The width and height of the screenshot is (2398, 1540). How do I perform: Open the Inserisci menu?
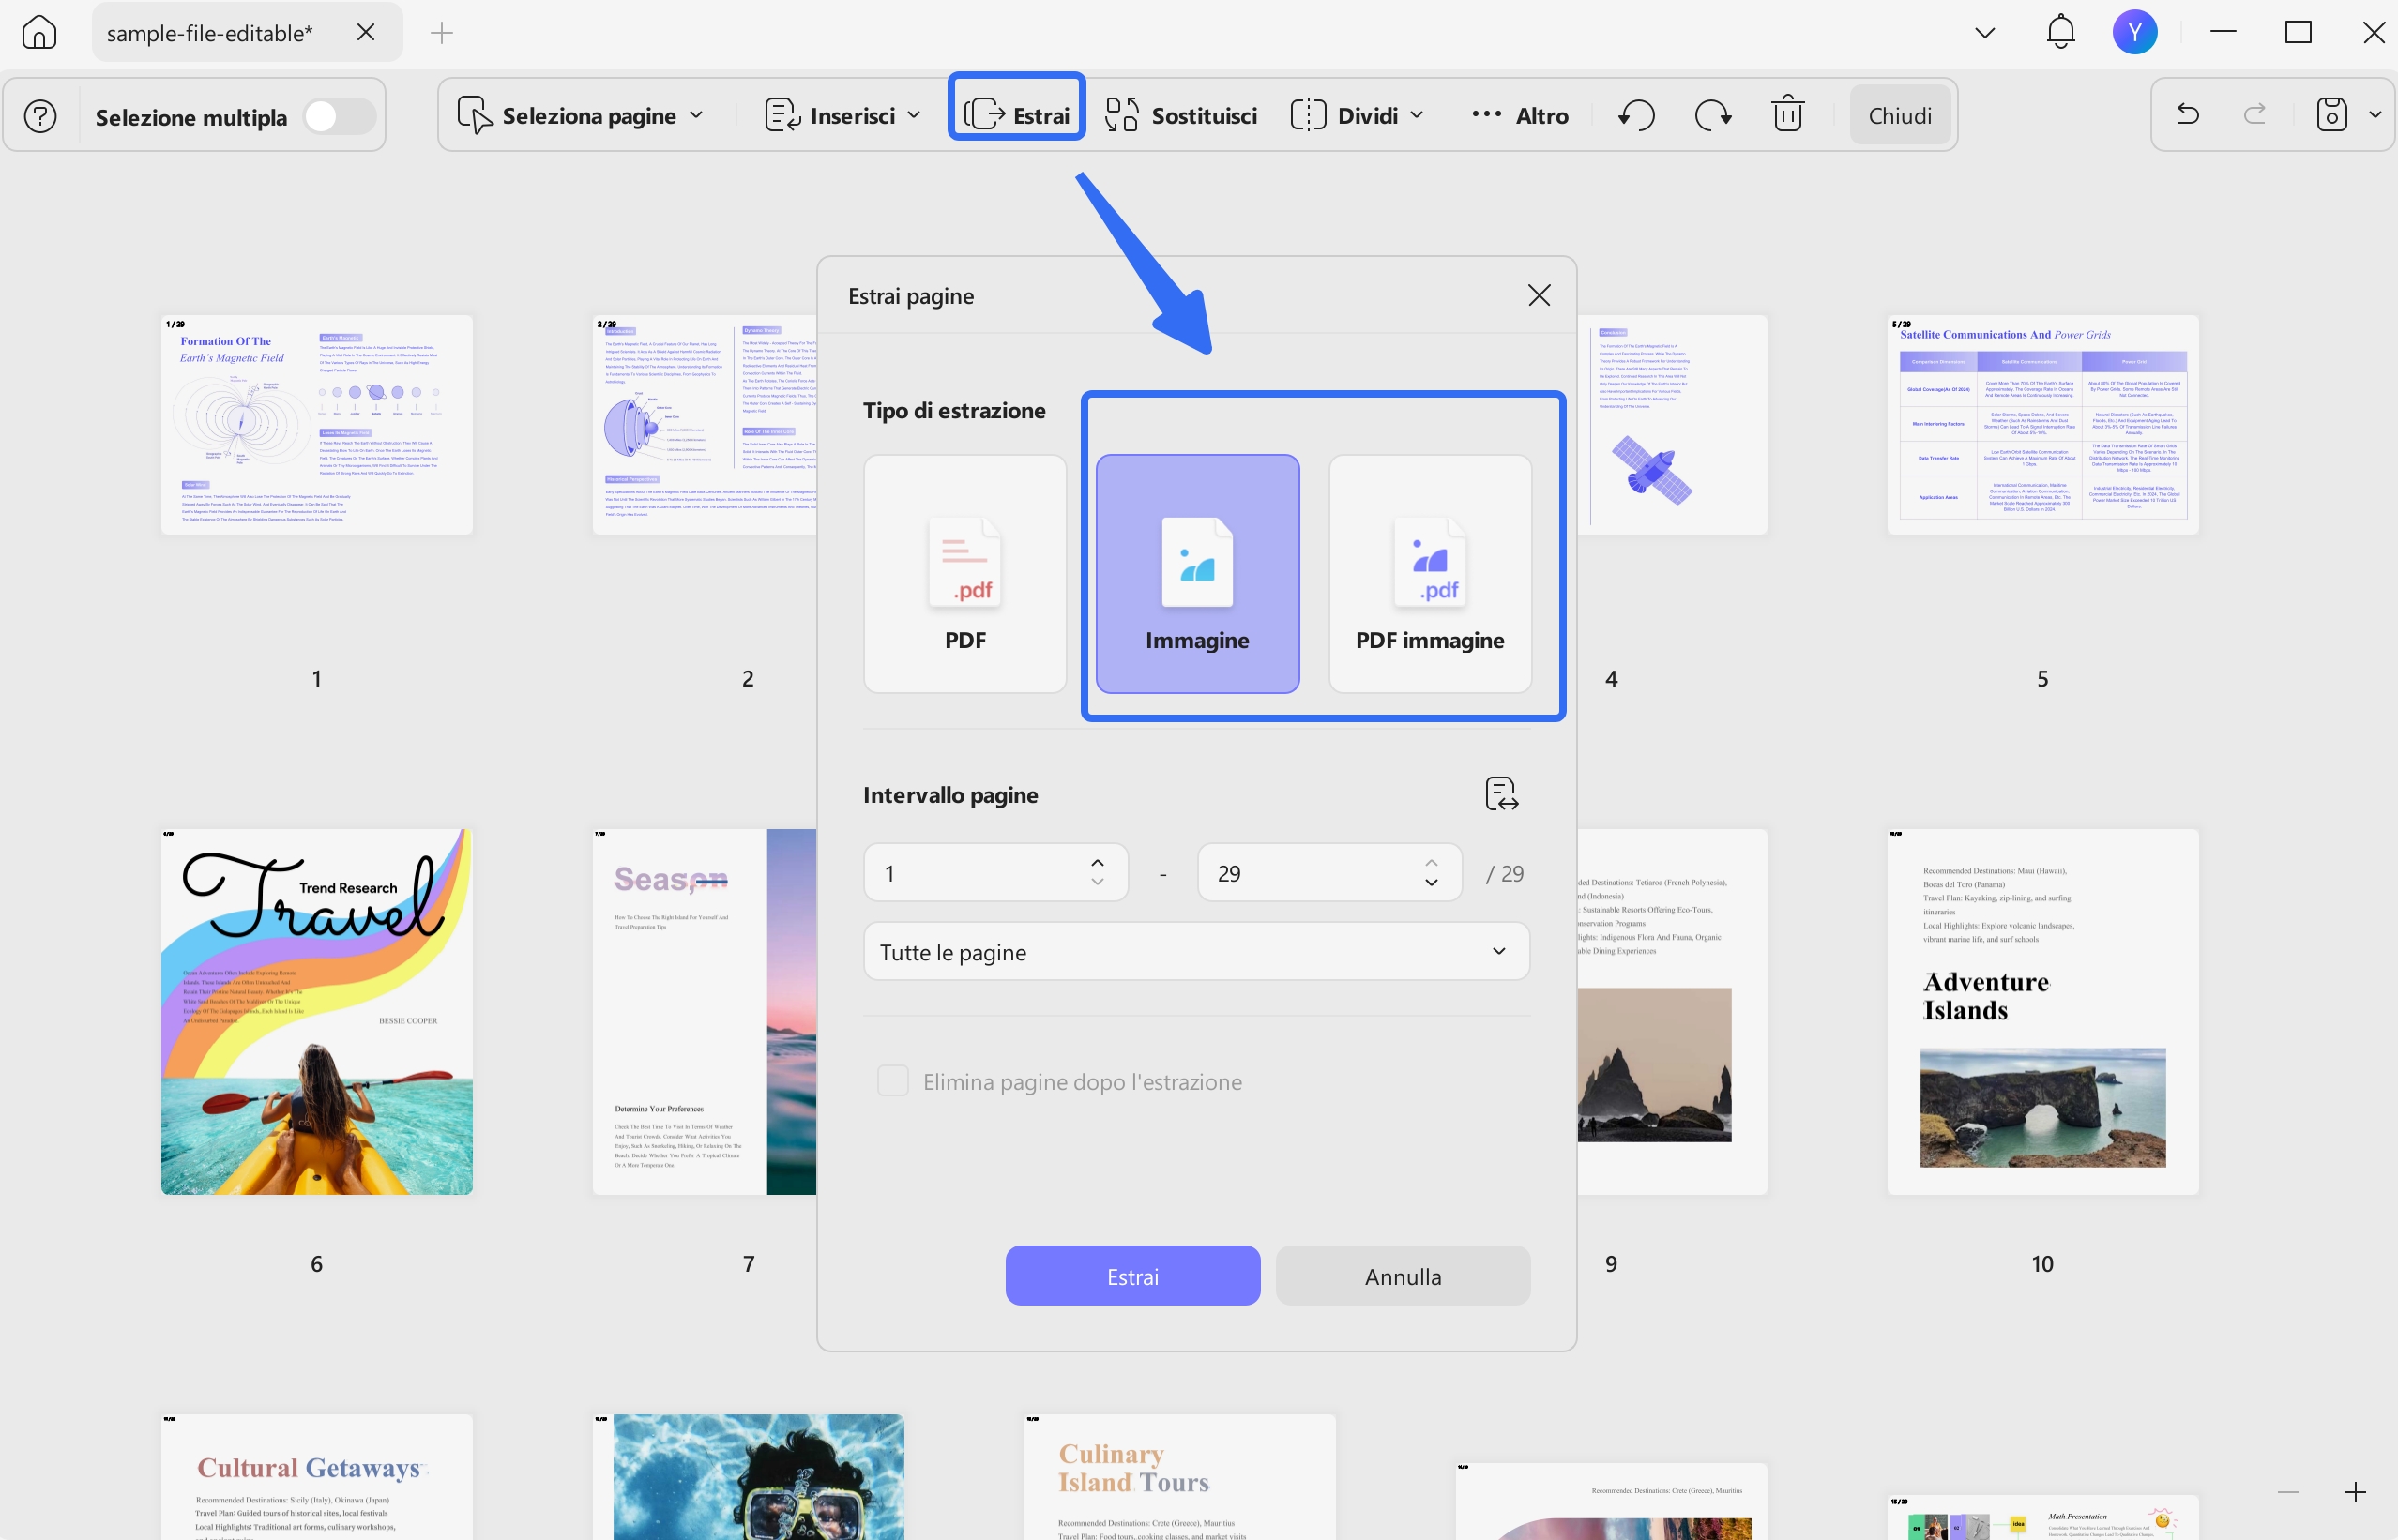point(843,116)
